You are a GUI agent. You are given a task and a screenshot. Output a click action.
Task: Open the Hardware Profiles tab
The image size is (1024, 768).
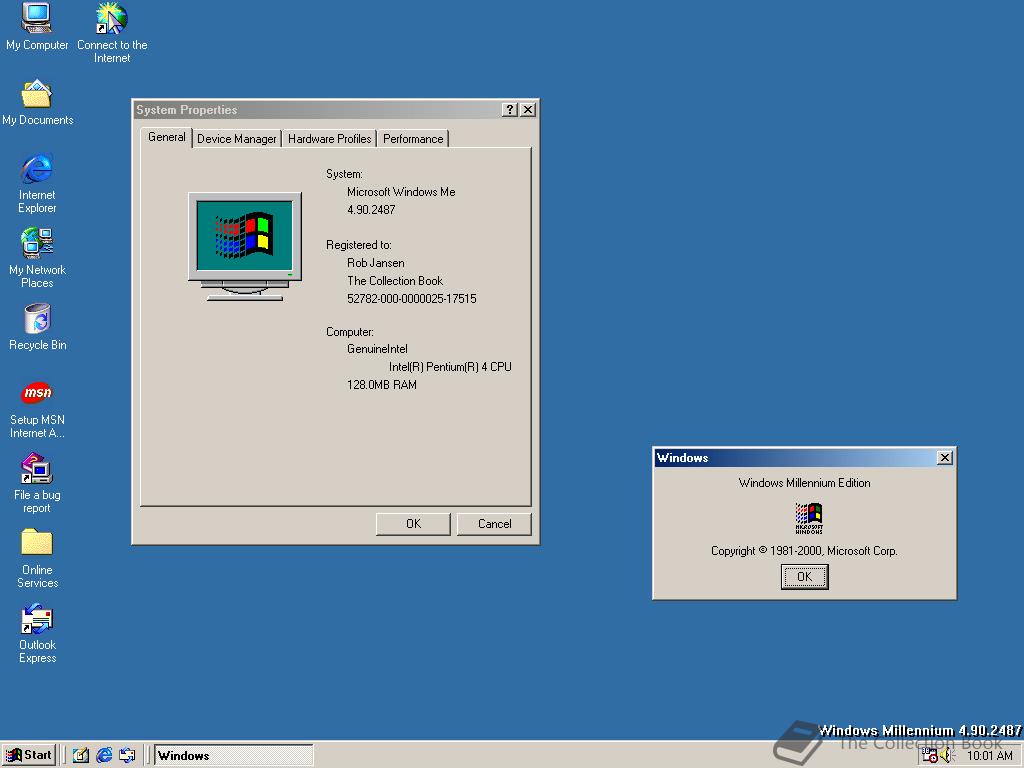[x=329, y=138]
